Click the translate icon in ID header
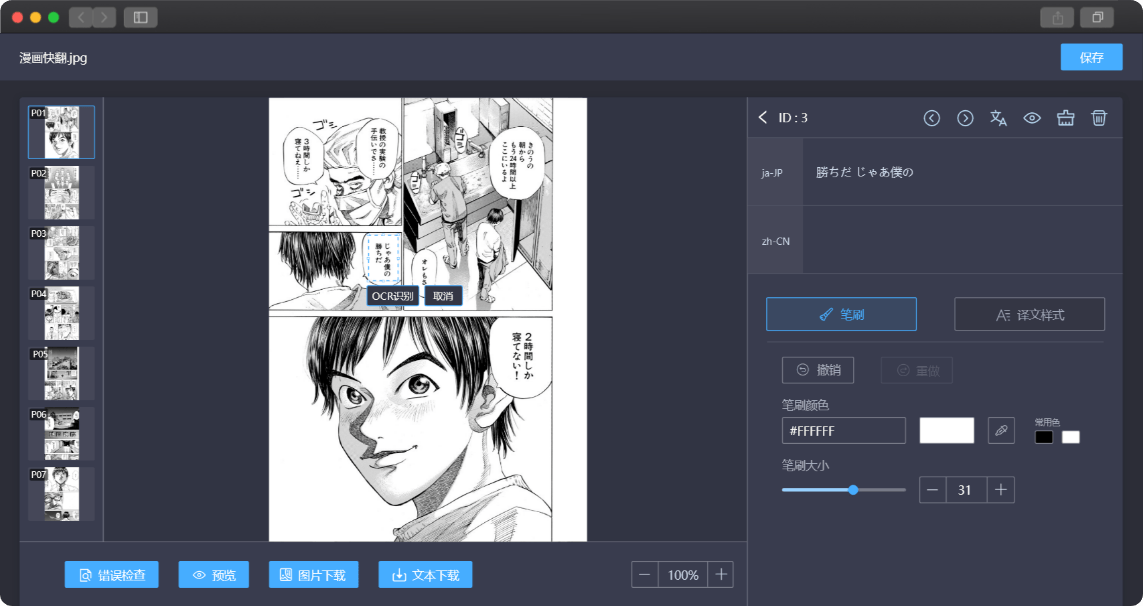1143x606 pixels. 998,118
